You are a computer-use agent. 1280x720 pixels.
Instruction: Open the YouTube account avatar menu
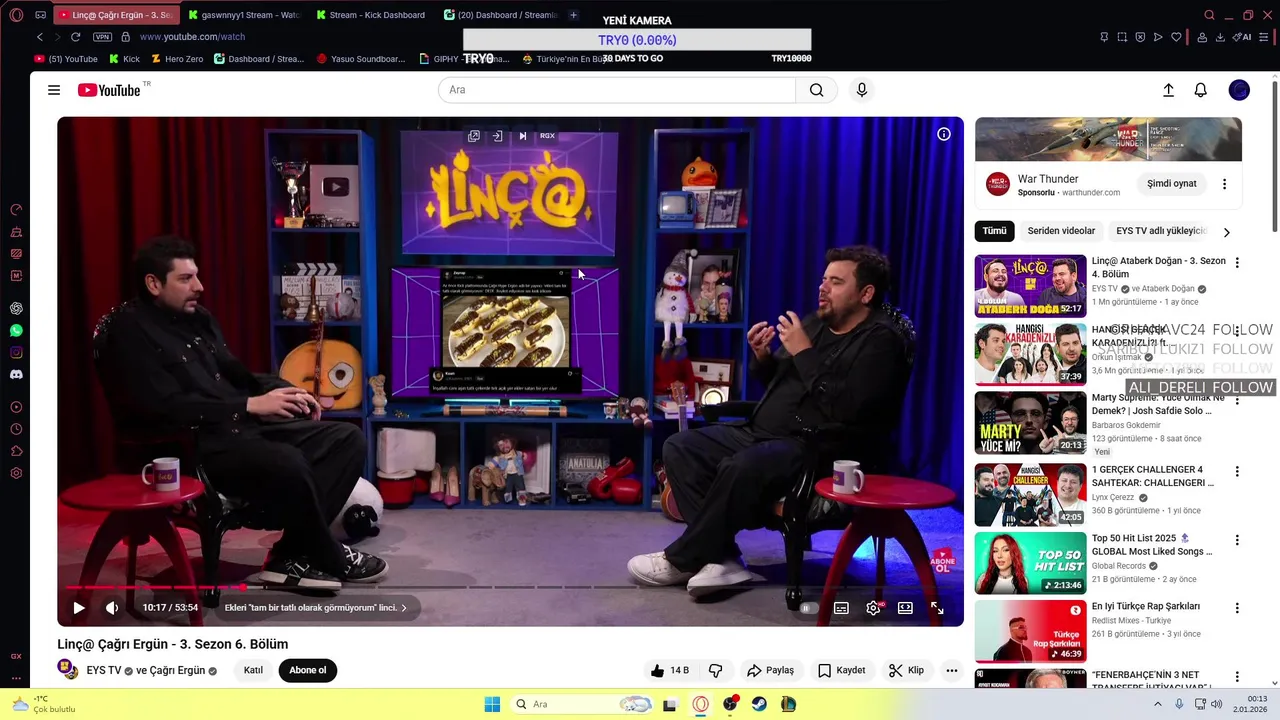pos(1239,90)
